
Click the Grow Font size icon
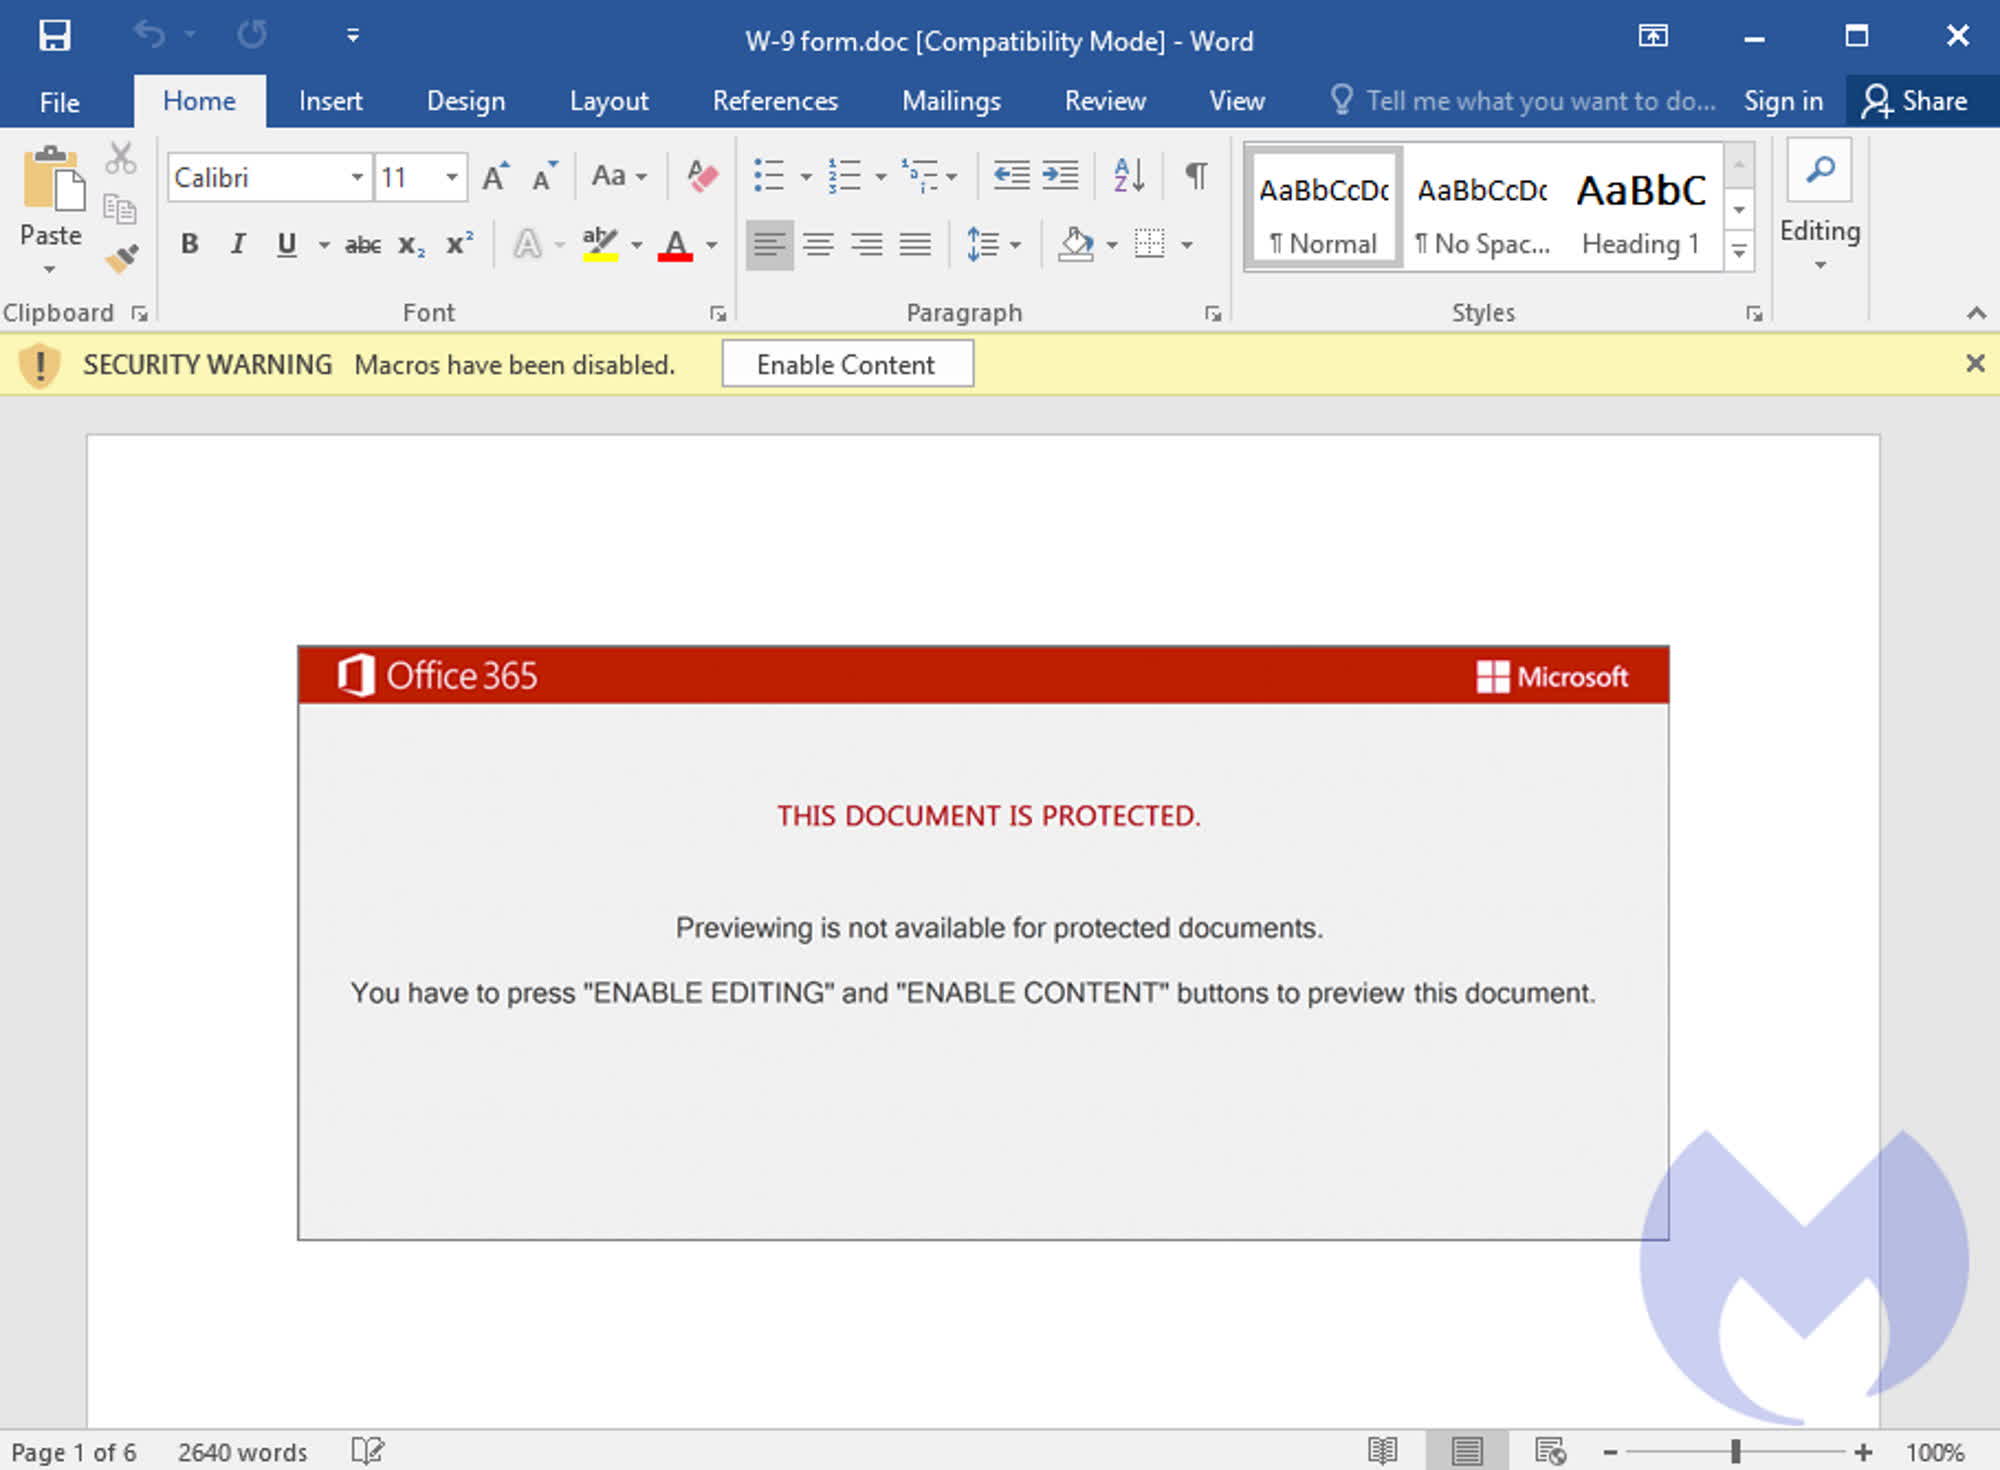click(x=495, y=177)
